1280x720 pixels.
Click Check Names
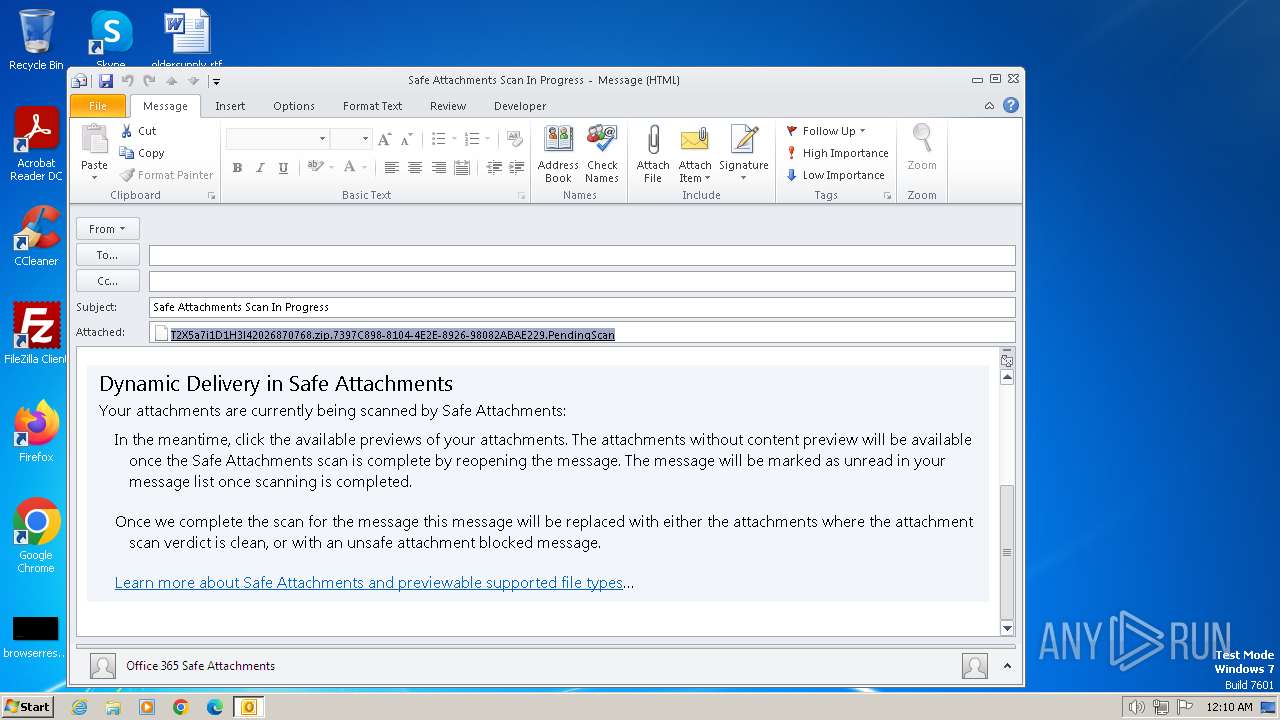602,154
